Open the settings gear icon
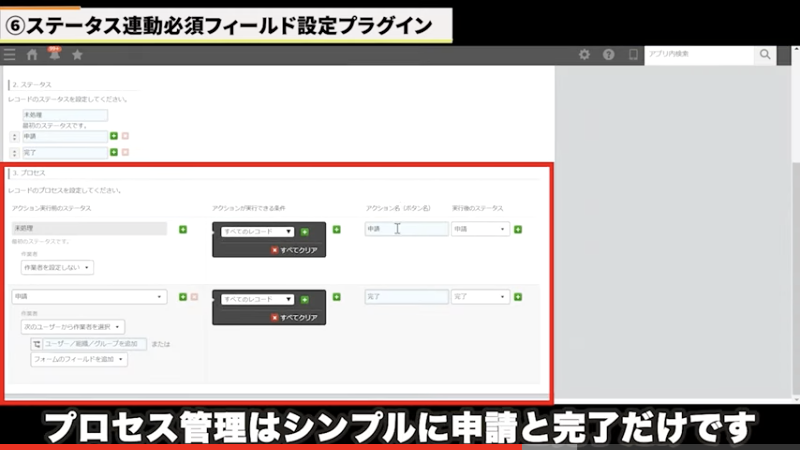The height and width of the screenshot is (450, 800). (584, 55)
